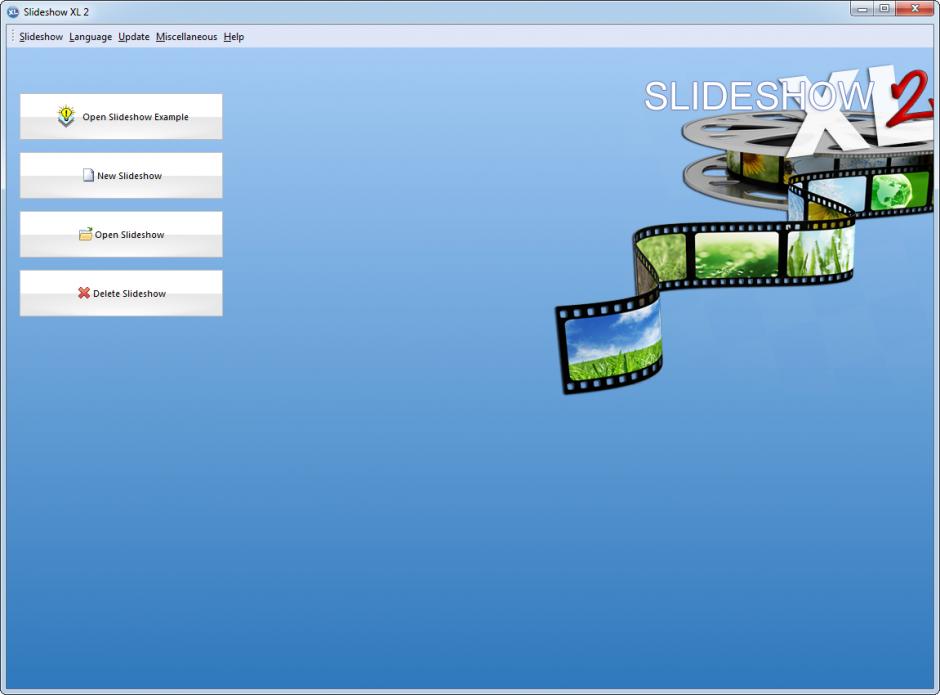Screen dimensions: 940x695
Task: Open the Language menu
Action: 91,37
